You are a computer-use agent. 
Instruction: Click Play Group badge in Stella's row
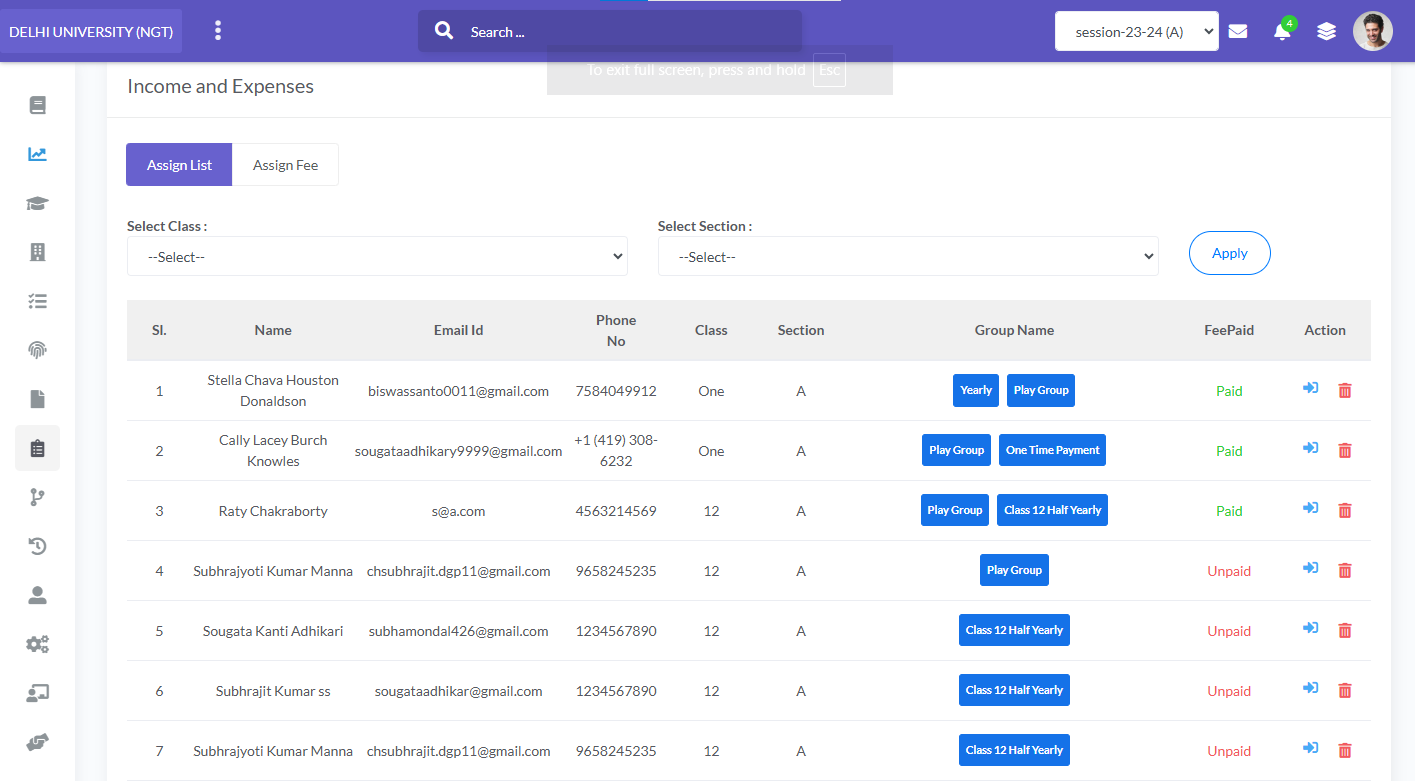[1041, 390]
